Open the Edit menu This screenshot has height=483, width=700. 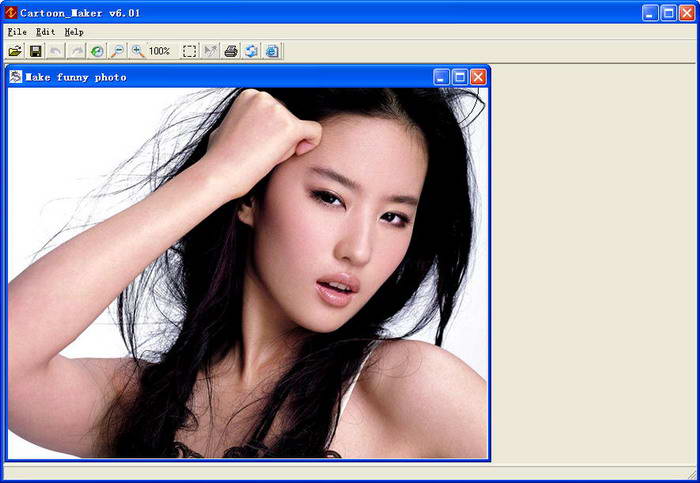(x=46, y=32)
